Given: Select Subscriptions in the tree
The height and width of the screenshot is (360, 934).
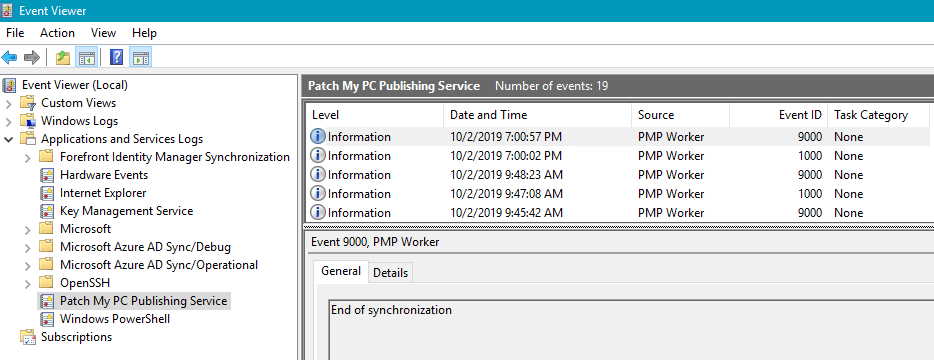Looking at the screenshot, I should coord(76,337).
